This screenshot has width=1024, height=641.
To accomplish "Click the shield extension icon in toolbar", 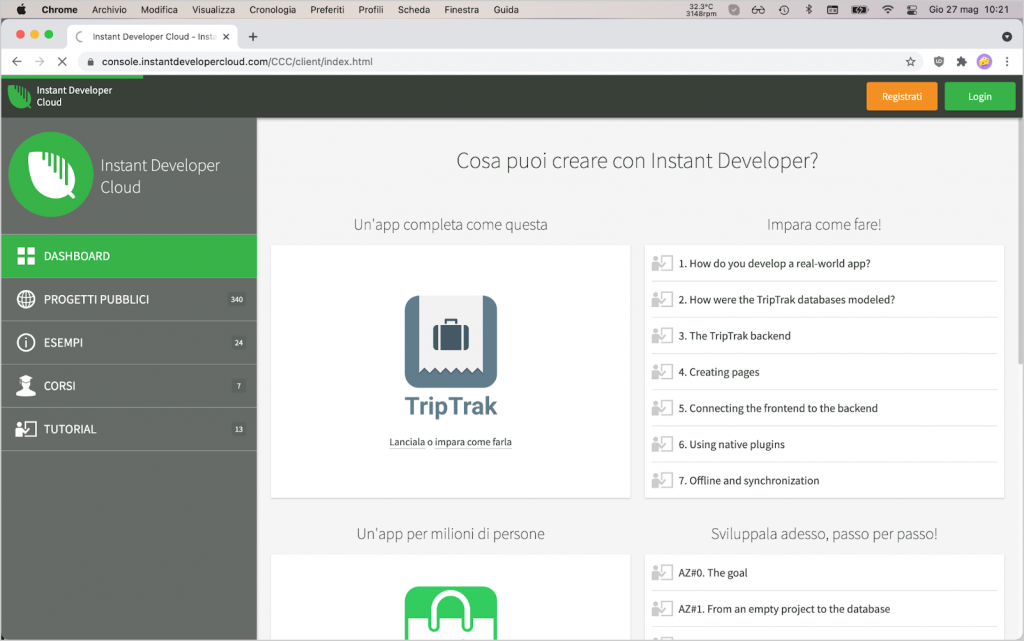I will tap(938, 61).
